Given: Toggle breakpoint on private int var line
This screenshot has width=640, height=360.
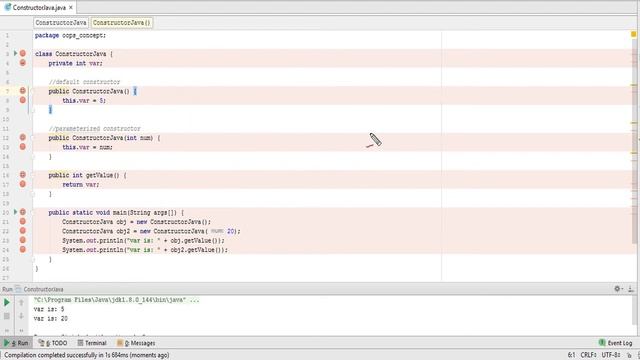Looking at the screenshot, I should point(23,63).
